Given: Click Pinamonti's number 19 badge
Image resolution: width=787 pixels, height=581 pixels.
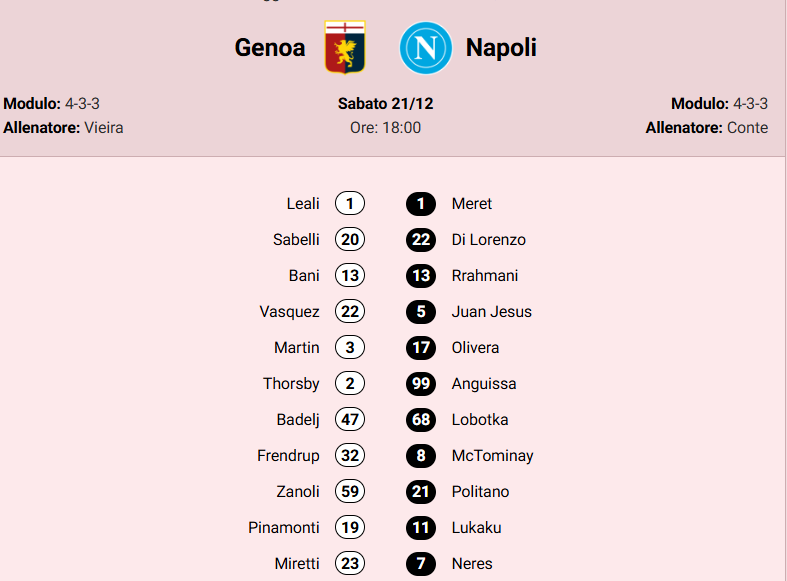Looking at the screenshot, I should 350,528.
